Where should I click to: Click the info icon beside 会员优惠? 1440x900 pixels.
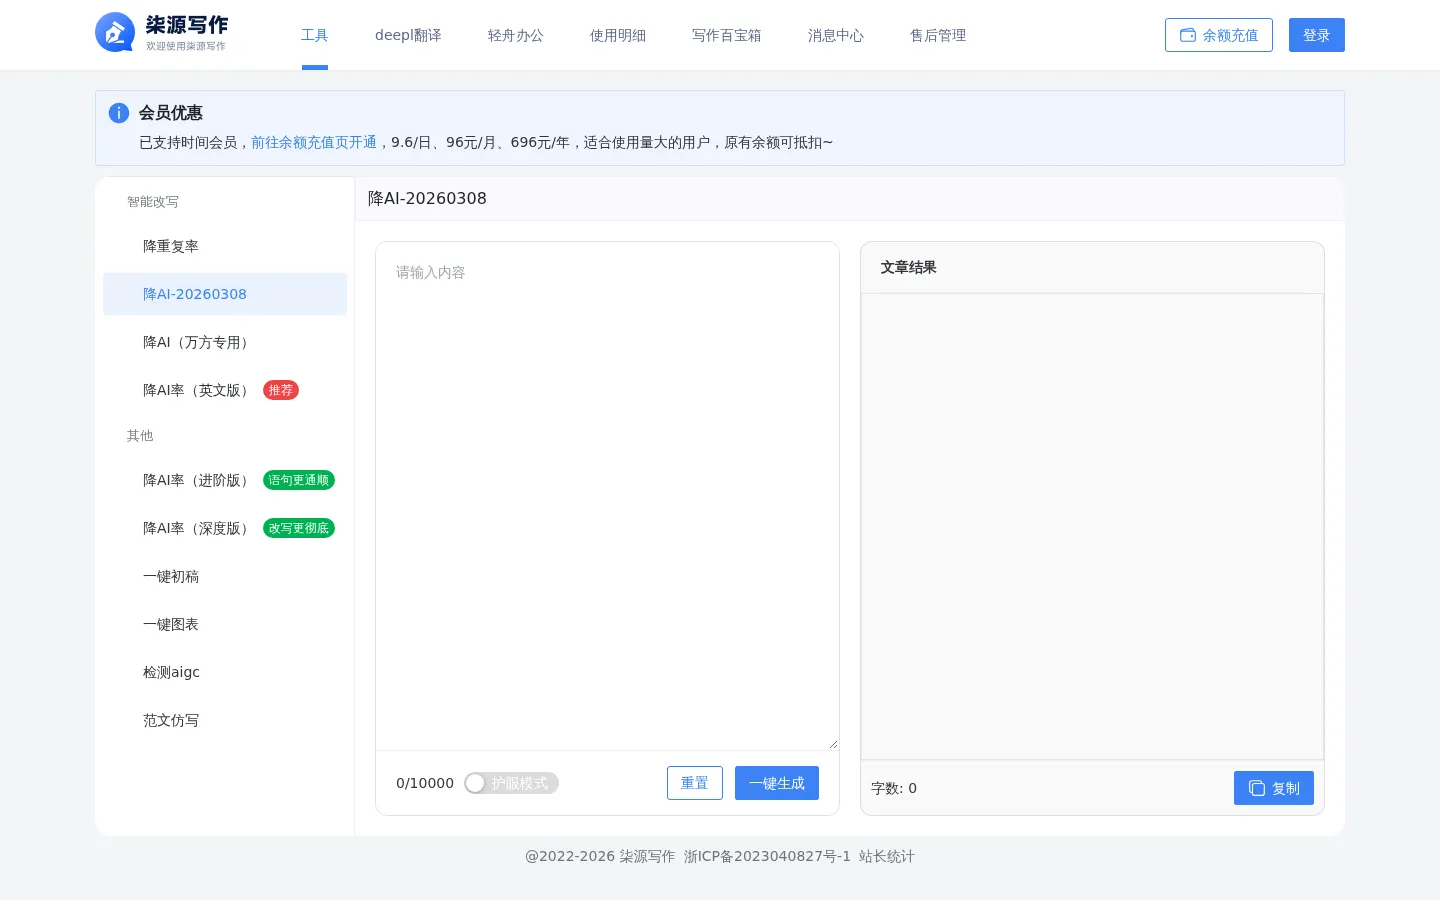[119, 113]
